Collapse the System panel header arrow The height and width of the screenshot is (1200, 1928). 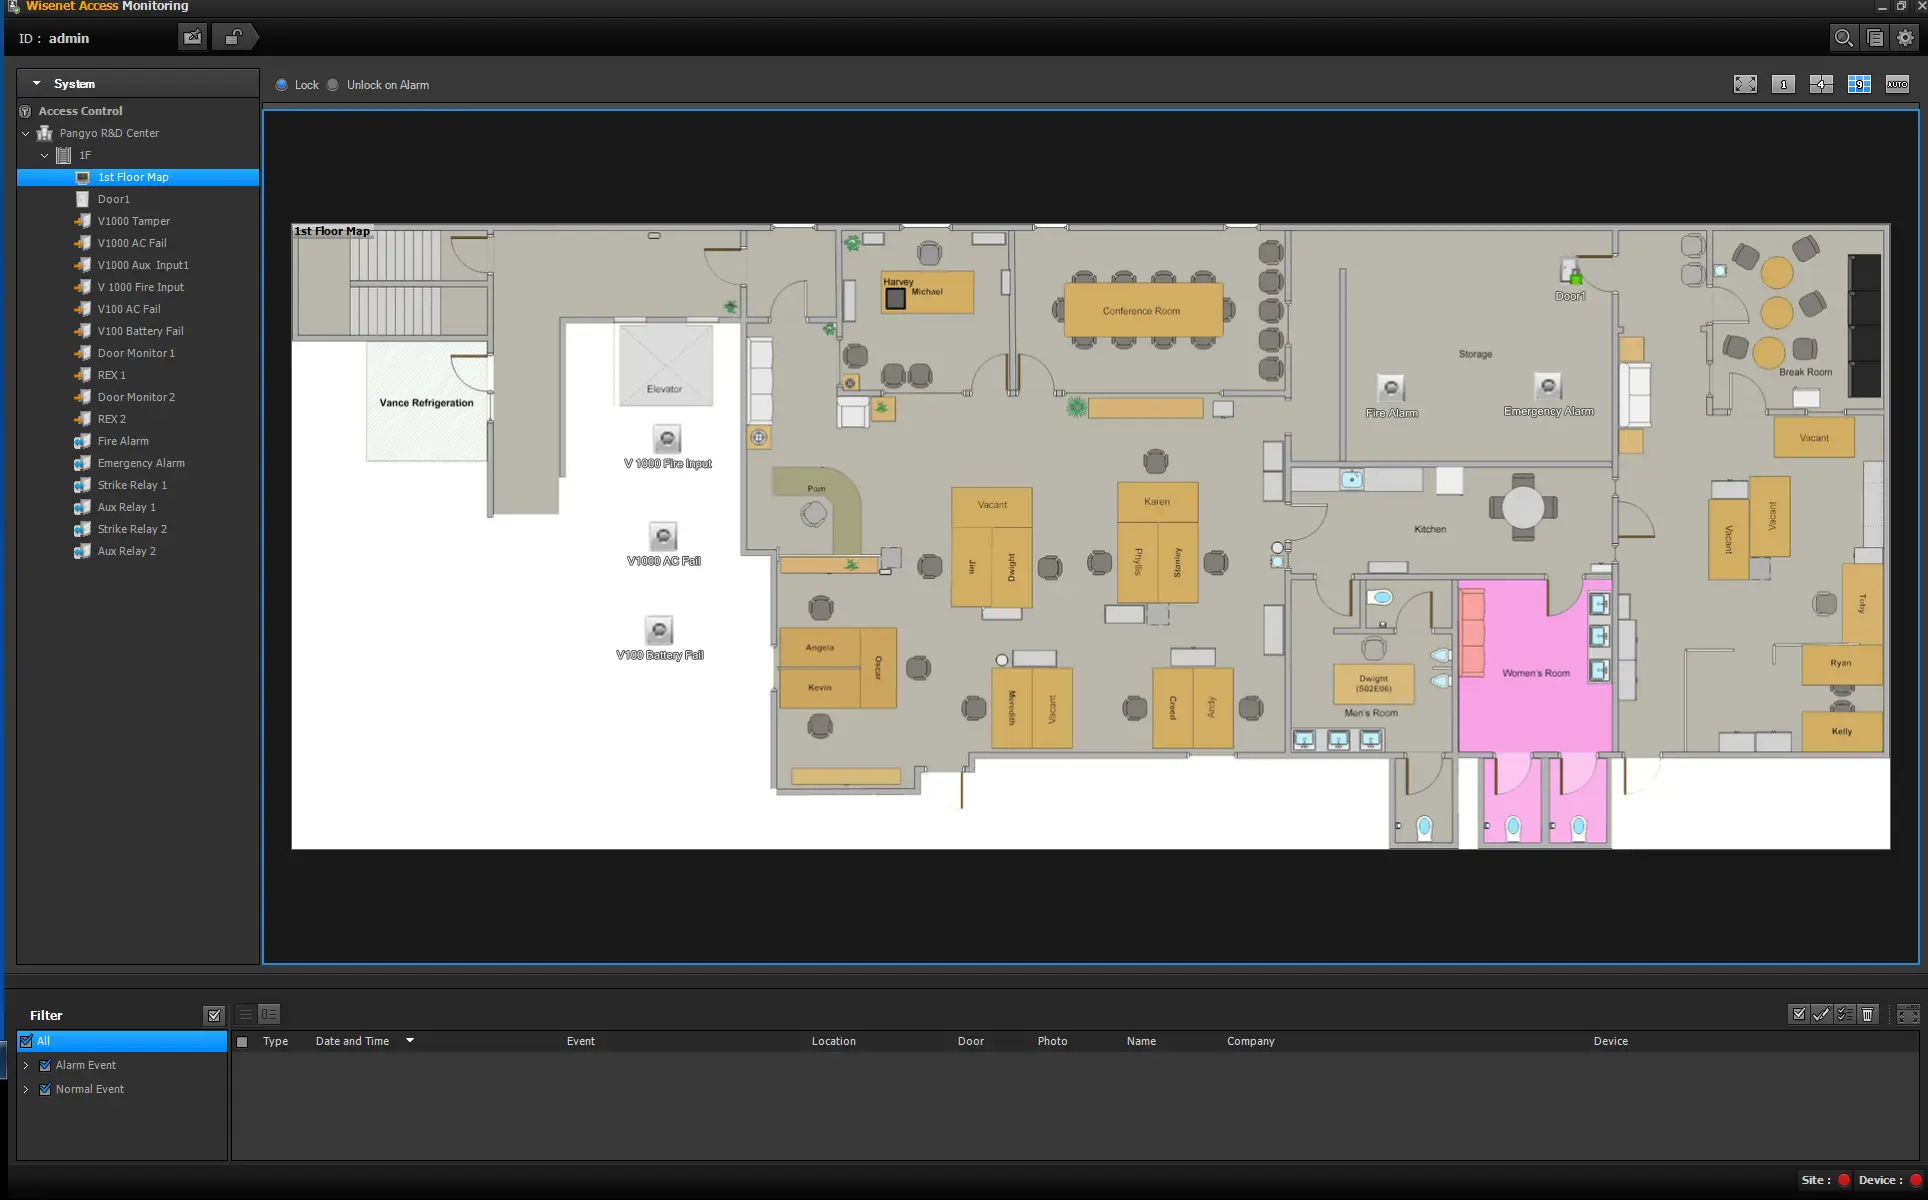(37, 84)
